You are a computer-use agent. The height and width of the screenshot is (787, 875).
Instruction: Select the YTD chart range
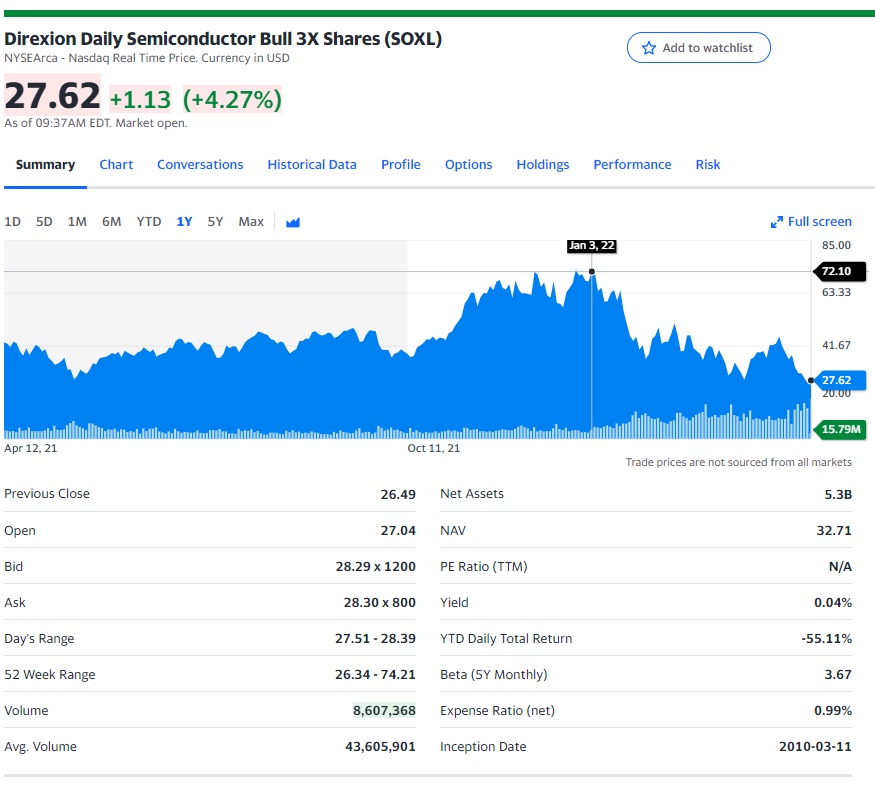148,222
